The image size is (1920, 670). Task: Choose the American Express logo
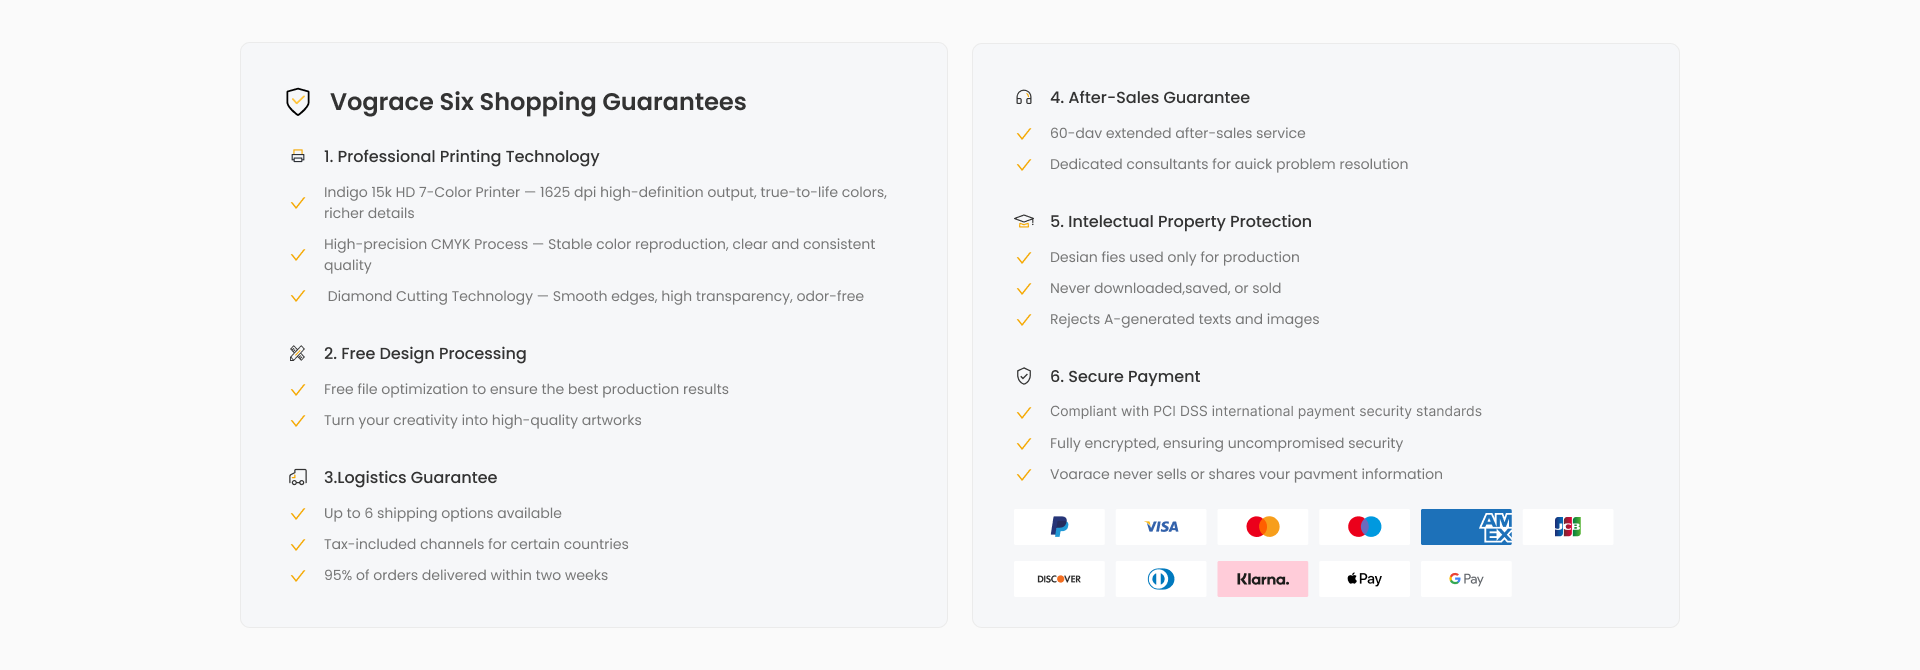1466,527
